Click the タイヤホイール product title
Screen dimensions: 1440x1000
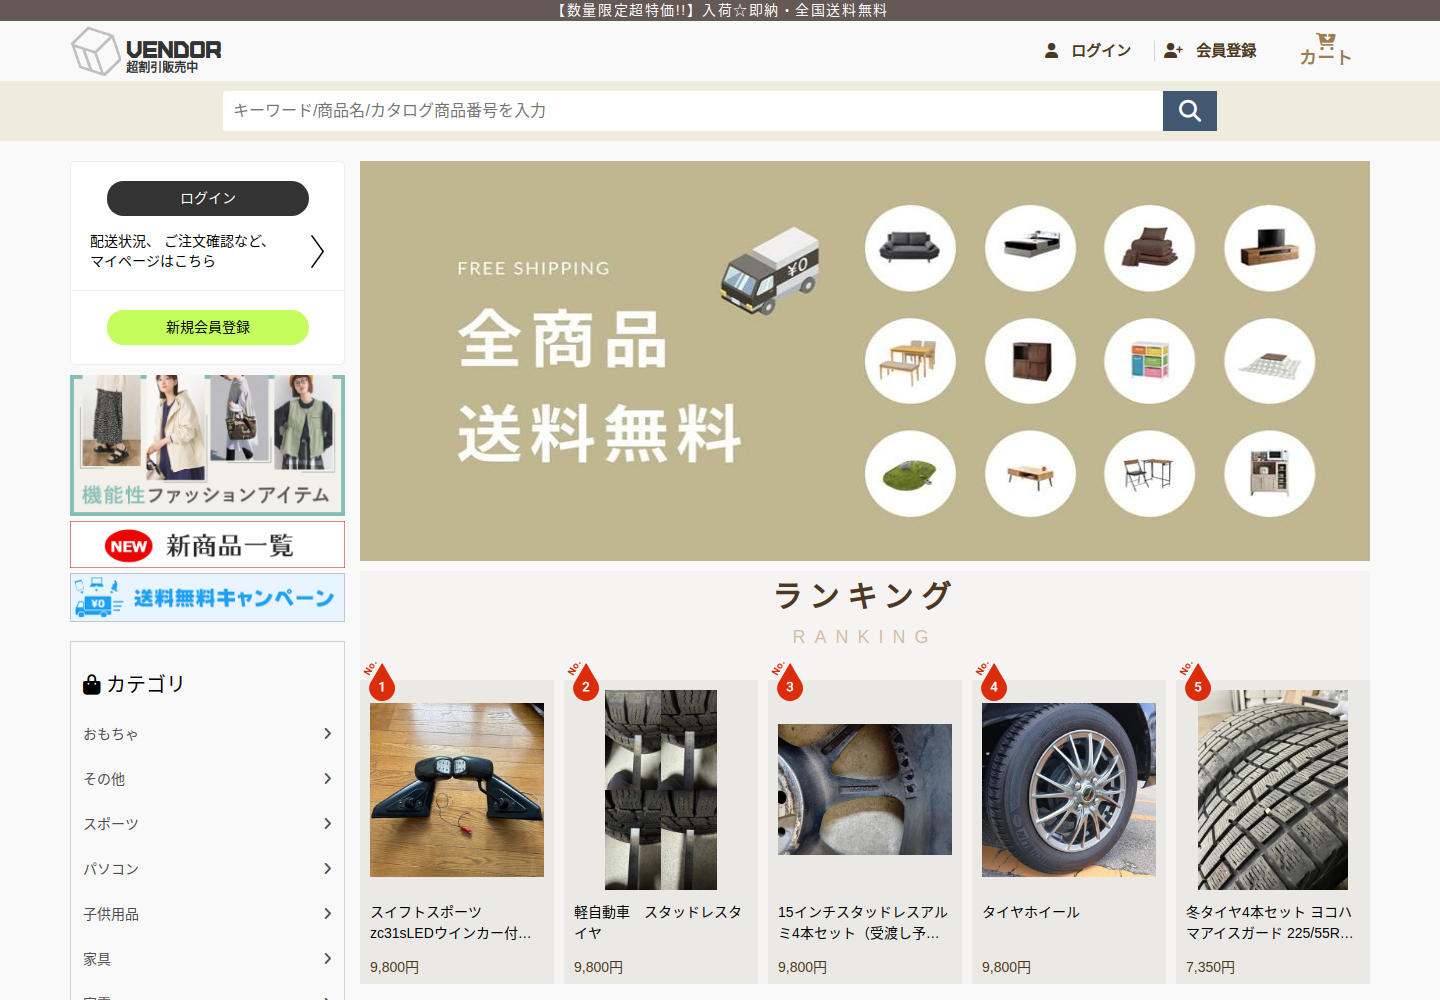pos(1031,912)
